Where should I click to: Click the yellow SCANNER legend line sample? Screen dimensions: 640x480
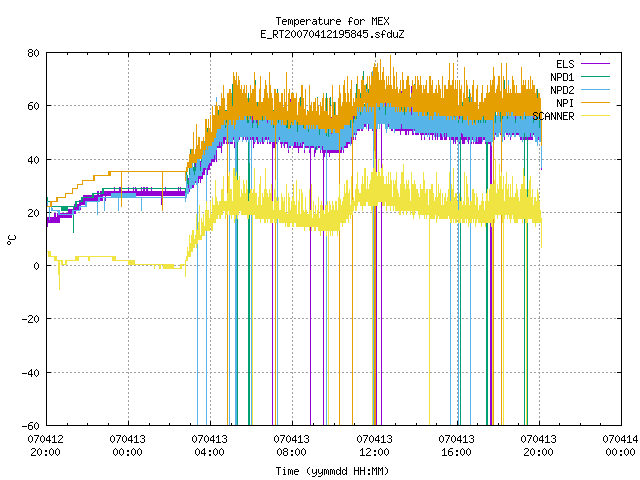pyautogui.click(x=595, y=116)
